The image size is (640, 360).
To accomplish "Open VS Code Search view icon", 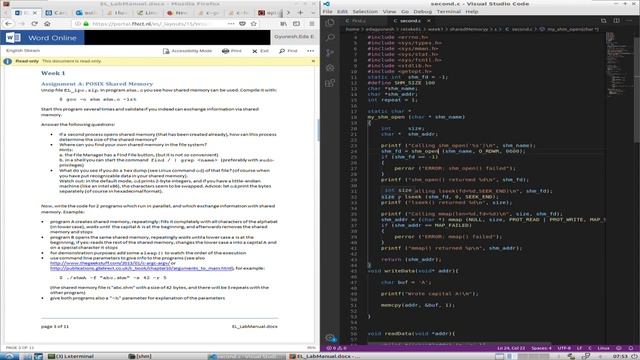I will click(x=330, y=38).
